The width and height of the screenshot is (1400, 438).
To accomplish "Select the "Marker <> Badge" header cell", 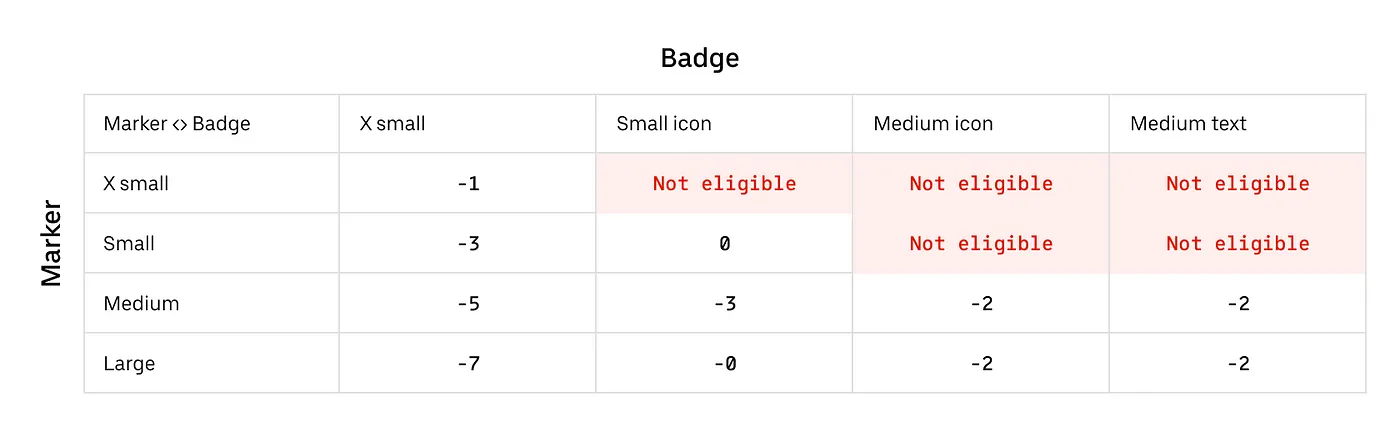I will (177, 124).
